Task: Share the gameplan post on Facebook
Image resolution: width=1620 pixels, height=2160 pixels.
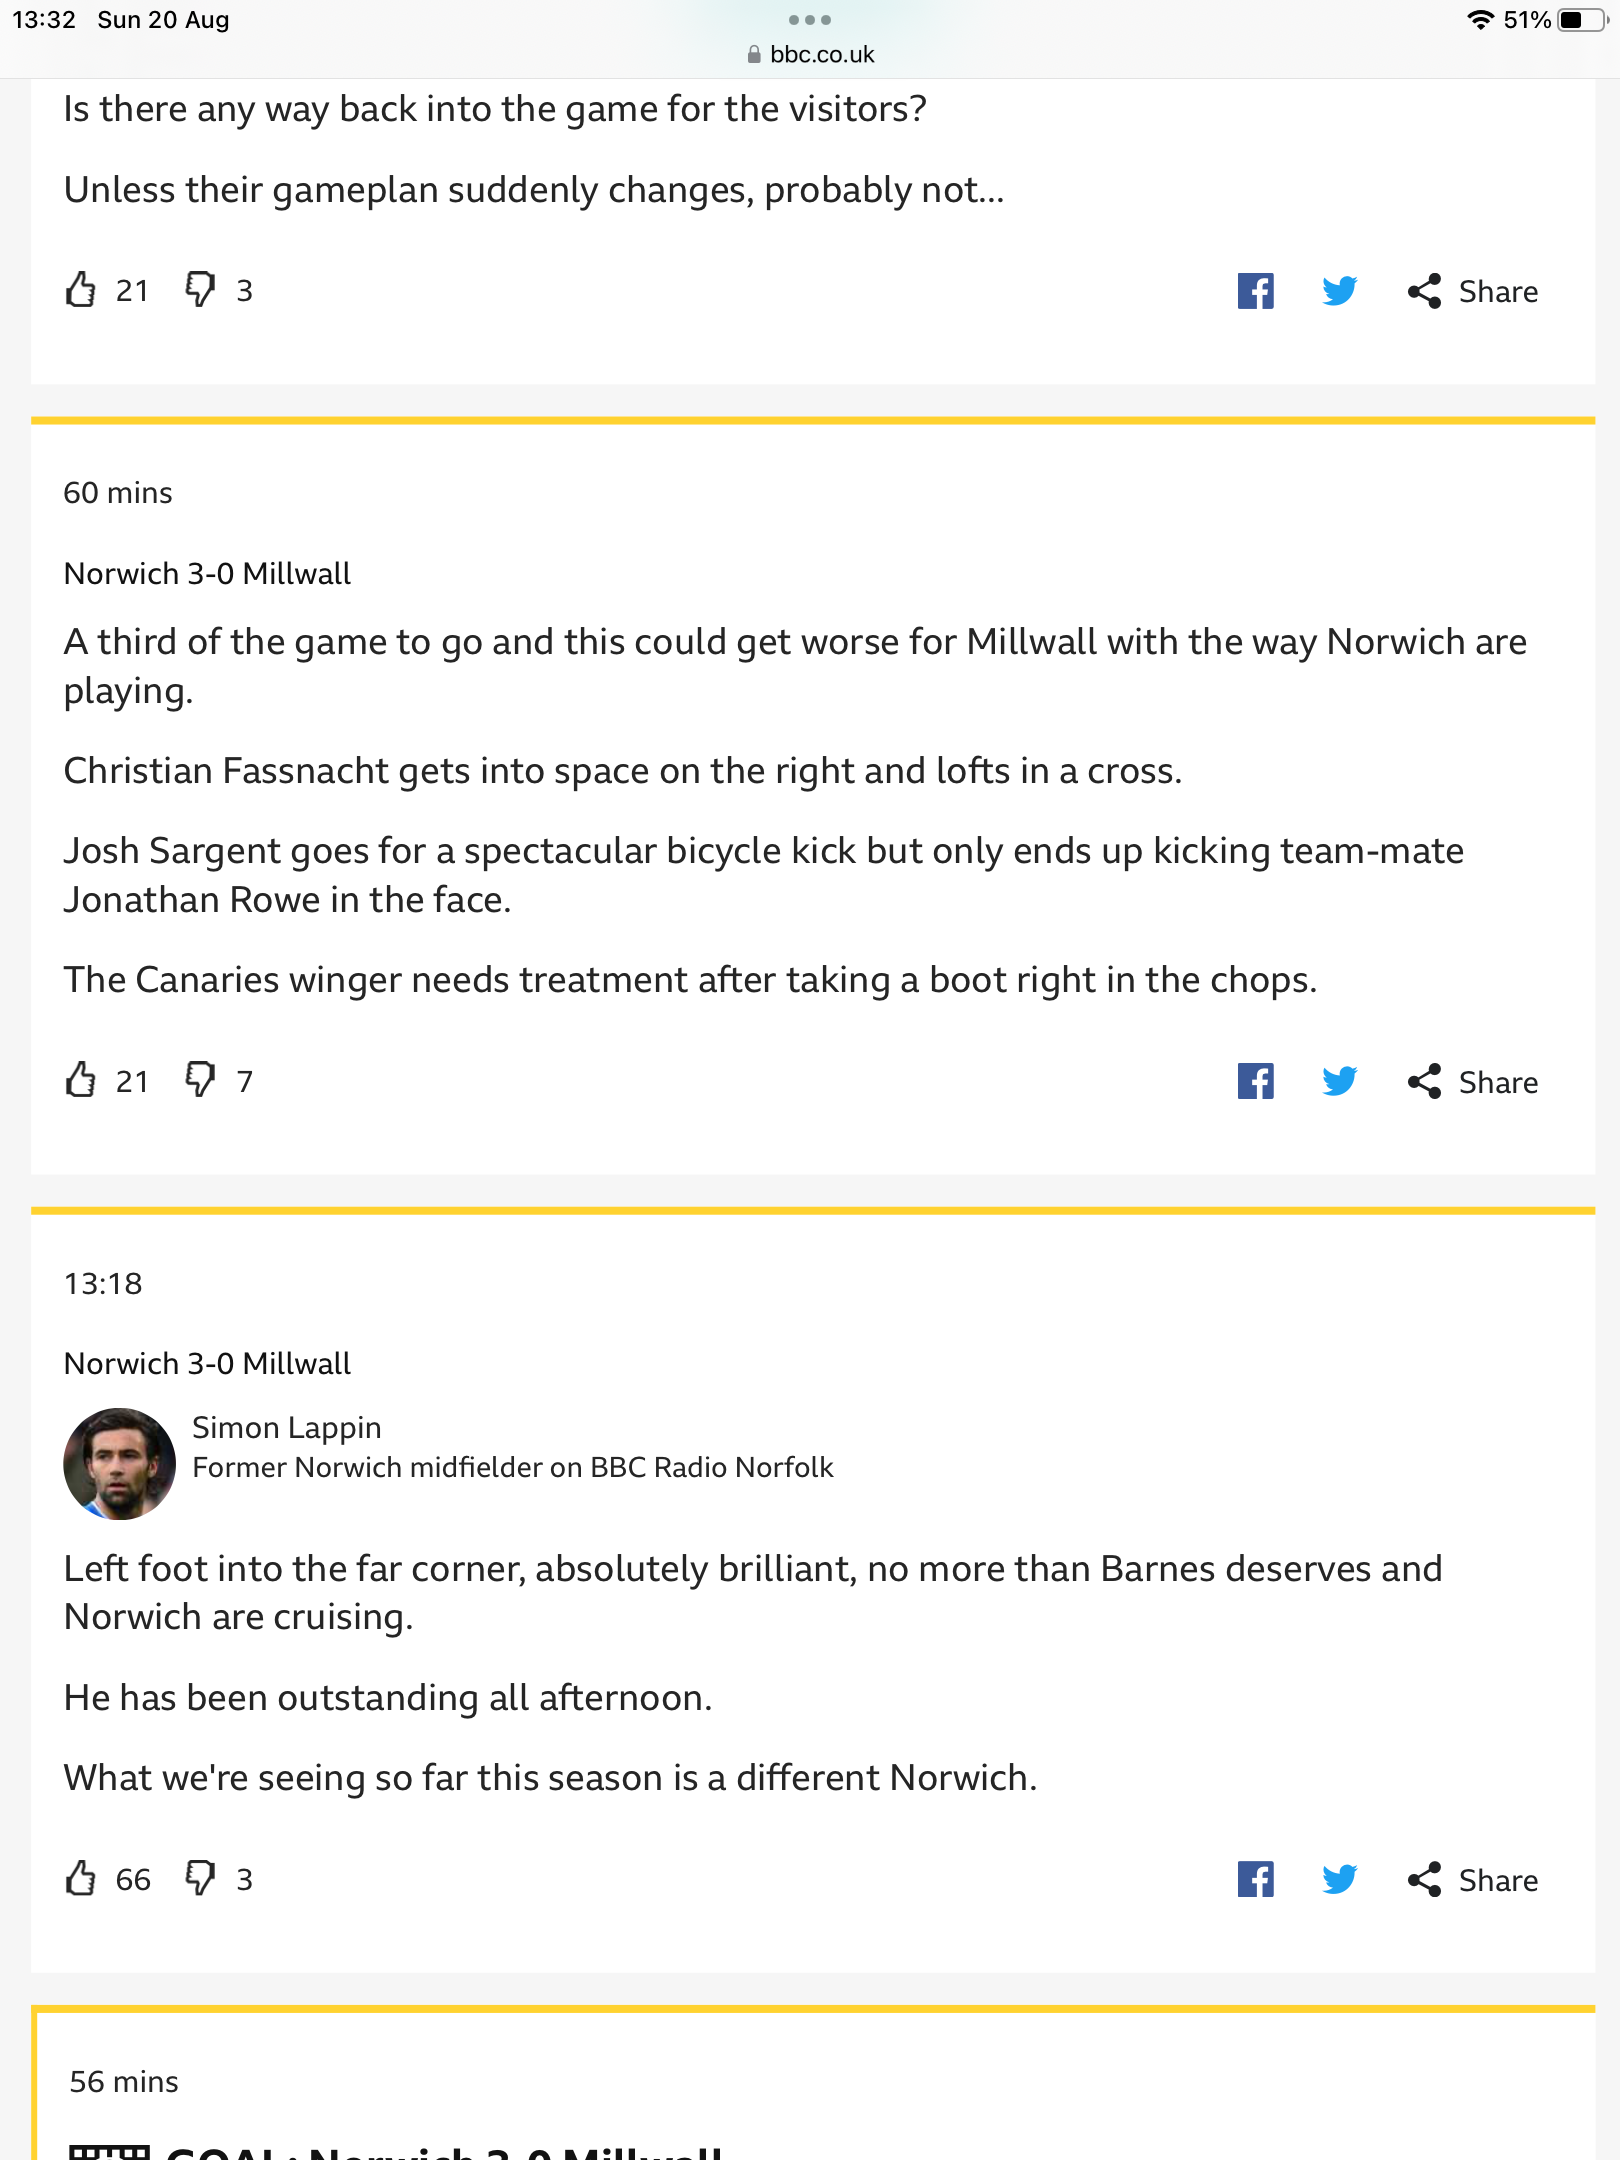Action: [x=1255, y=291]
